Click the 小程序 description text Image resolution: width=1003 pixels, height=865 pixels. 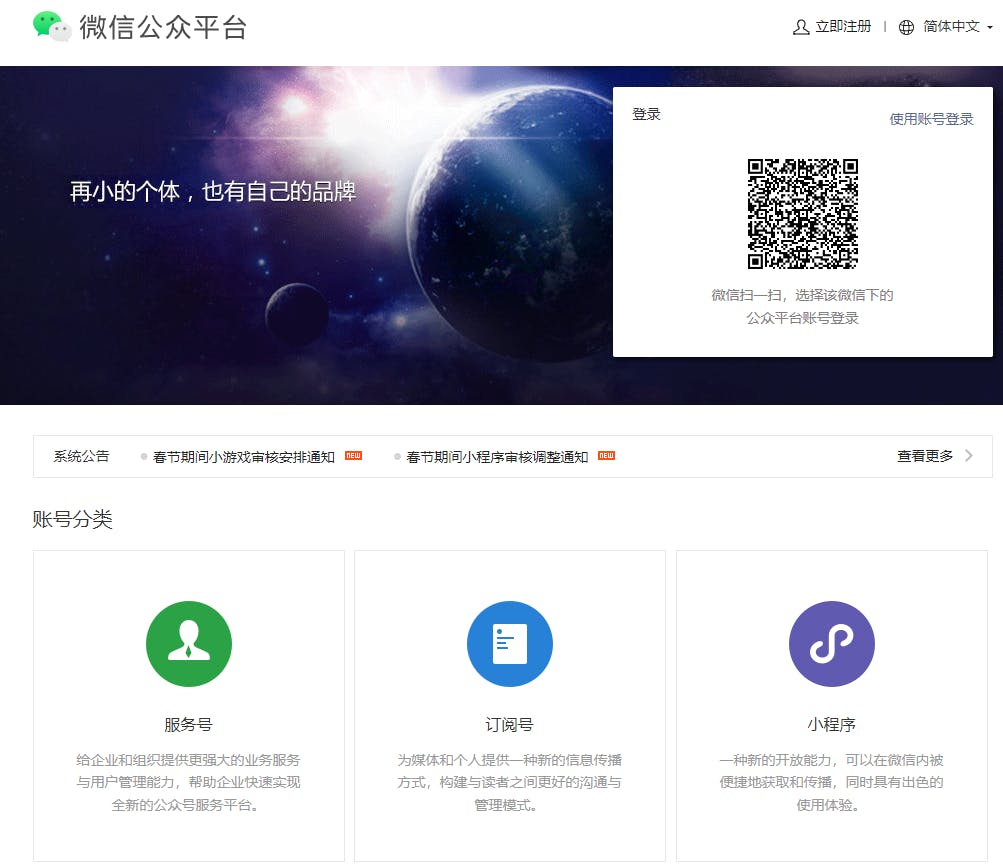click(831, 782)
